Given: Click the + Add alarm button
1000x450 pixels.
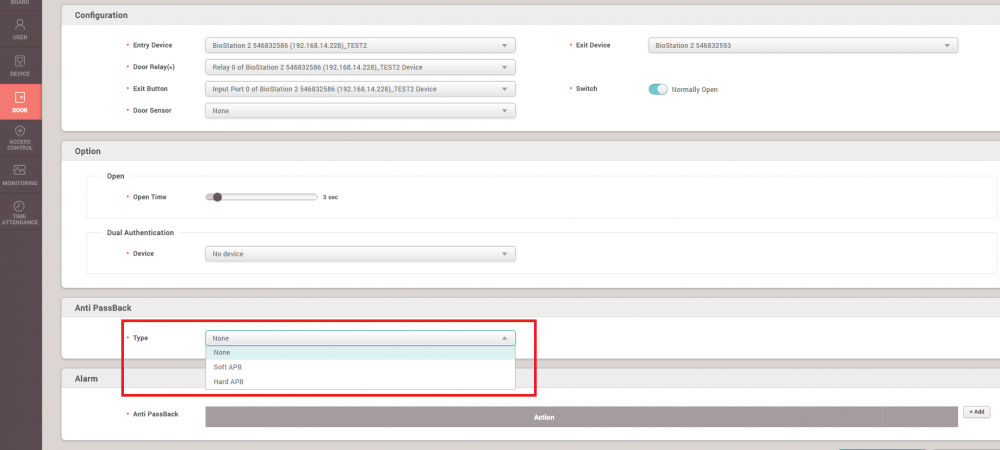Looking at the screenshot, I should coord(976,412).
